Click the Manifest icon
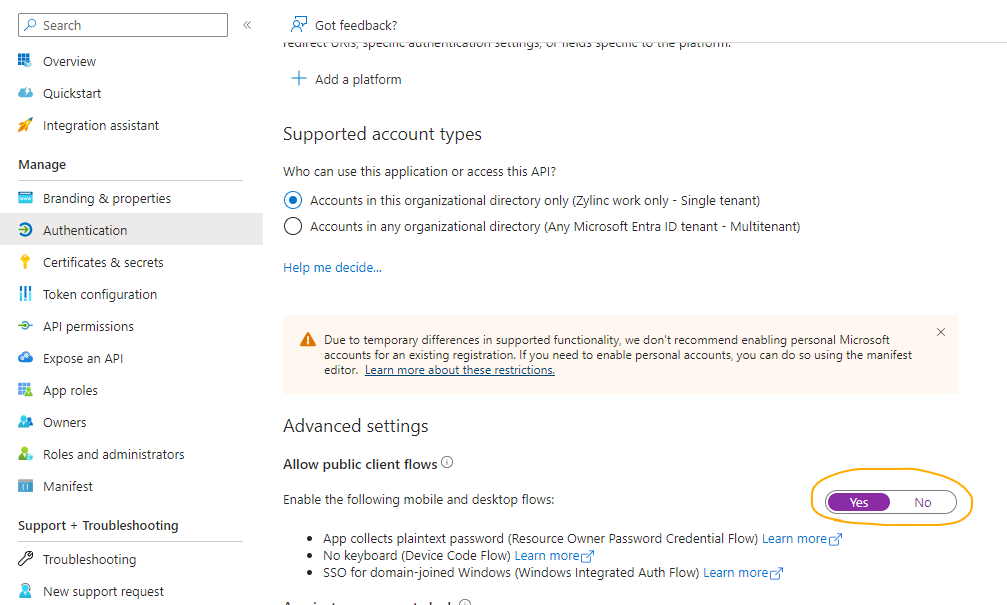 (x=25, y=486)
